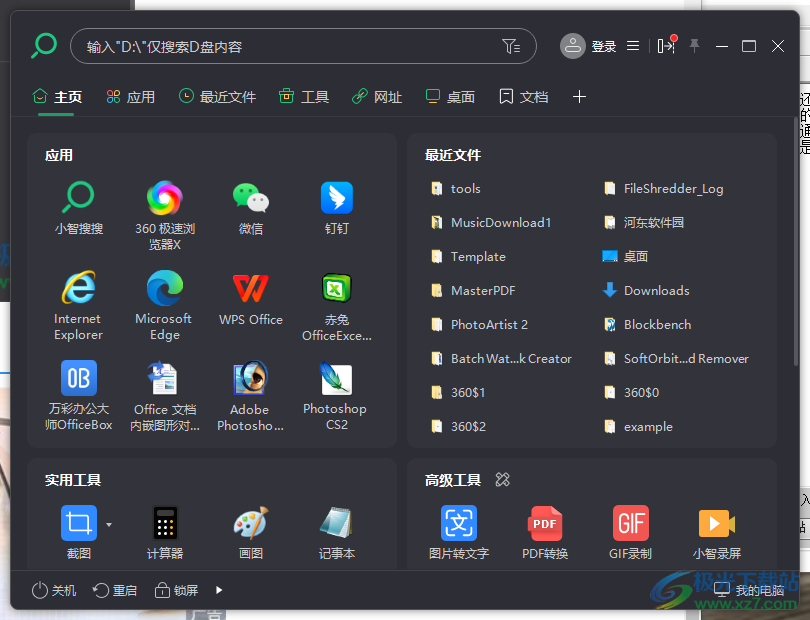Open recent SoftOrbit...d Remover
This screenshot has height=620, width=810.
pyautogui.click(x=676, y=359)
